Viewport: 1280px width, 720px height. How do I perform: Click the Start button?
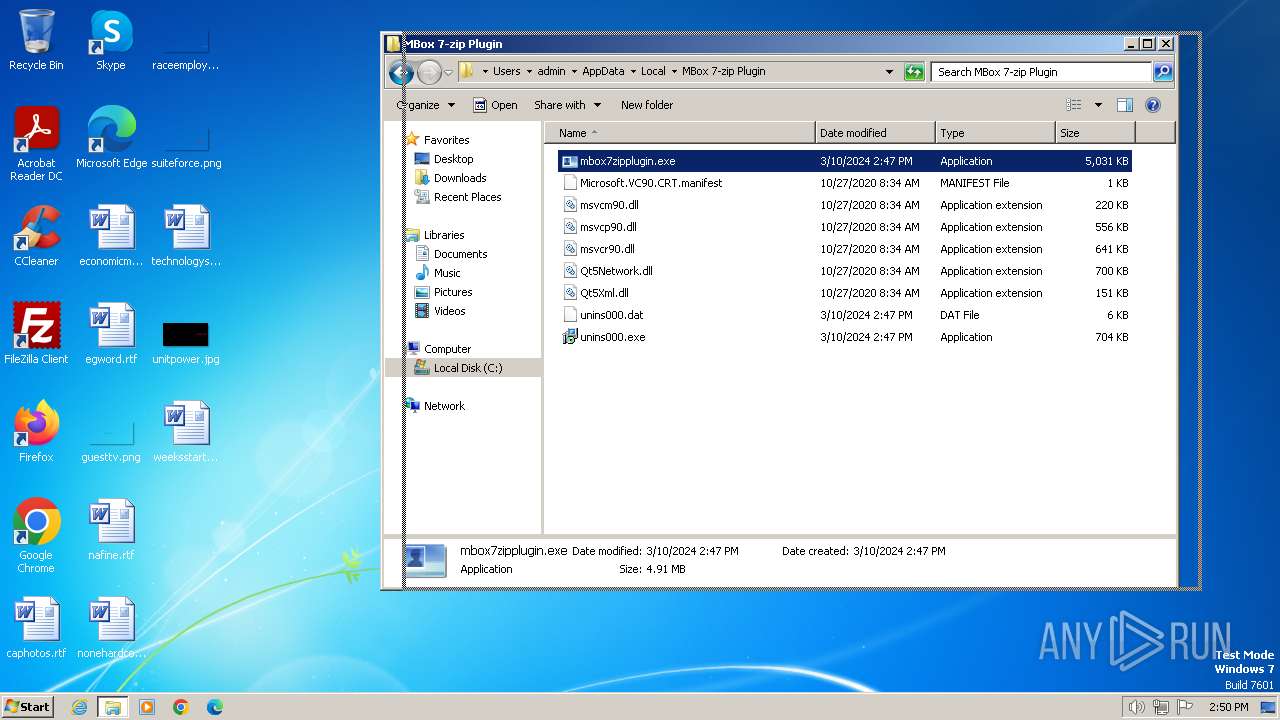click(x=28, y=707)
